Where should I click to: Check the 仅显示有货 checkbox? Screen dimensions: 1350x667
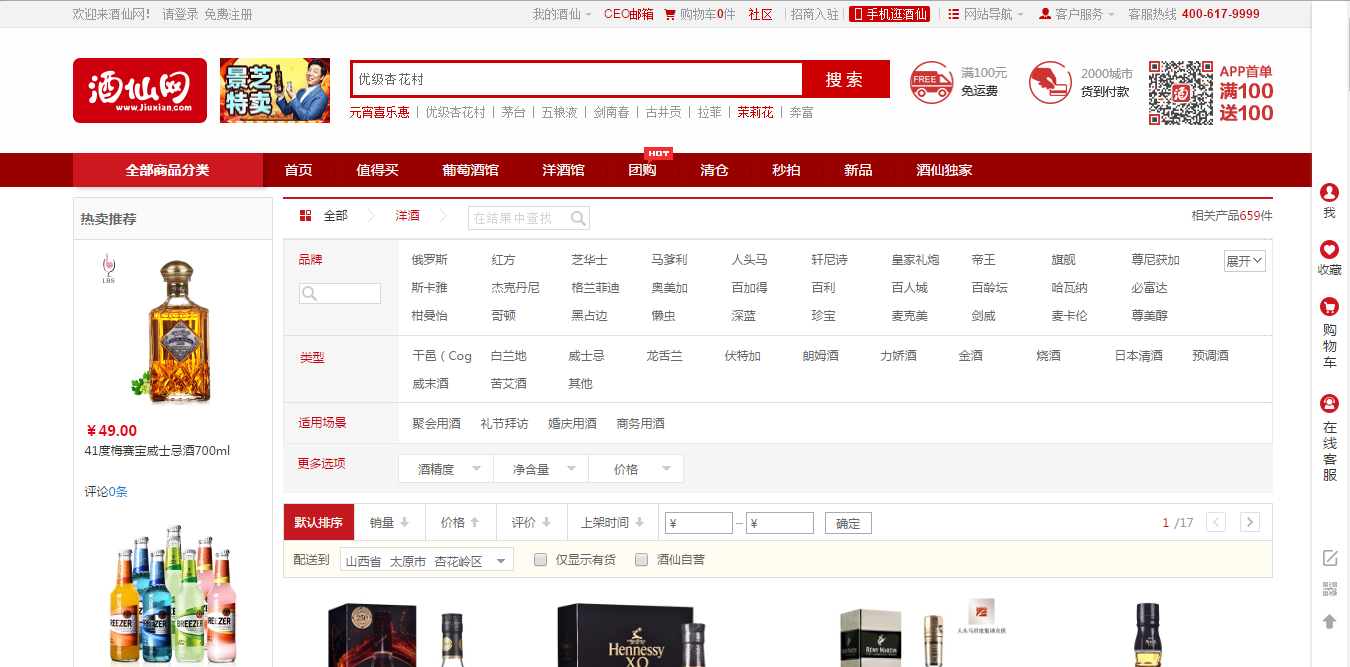540,560
